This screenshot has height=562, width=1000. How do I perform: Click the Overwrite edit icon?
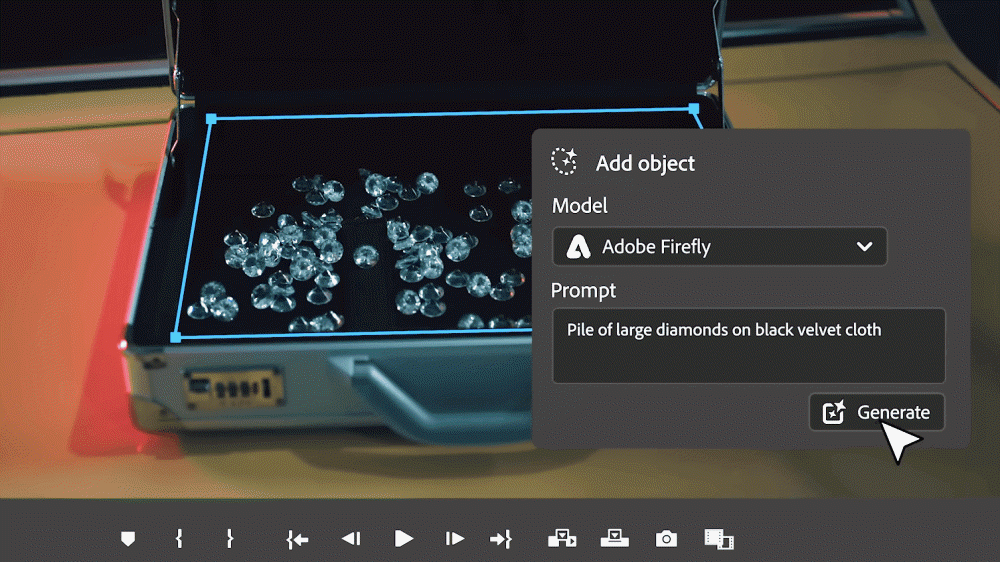(x=614, y=539)
